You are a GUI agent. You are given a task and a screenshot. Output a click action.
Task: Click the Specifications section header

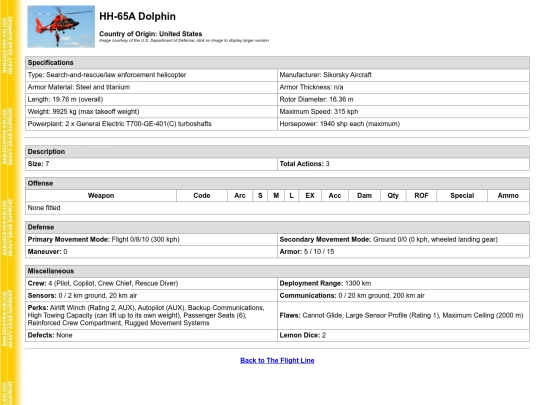(277, 63)
